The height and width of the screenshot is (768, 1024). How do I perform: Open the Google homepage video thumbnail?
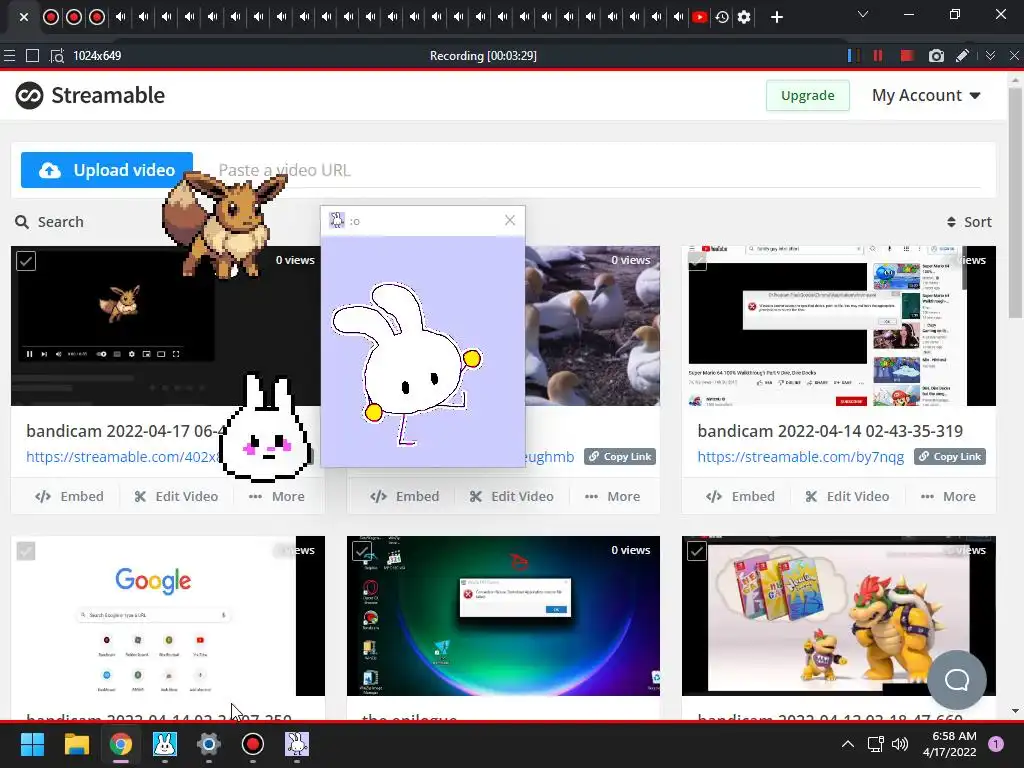pyautogui.click(x=168, y=615)
